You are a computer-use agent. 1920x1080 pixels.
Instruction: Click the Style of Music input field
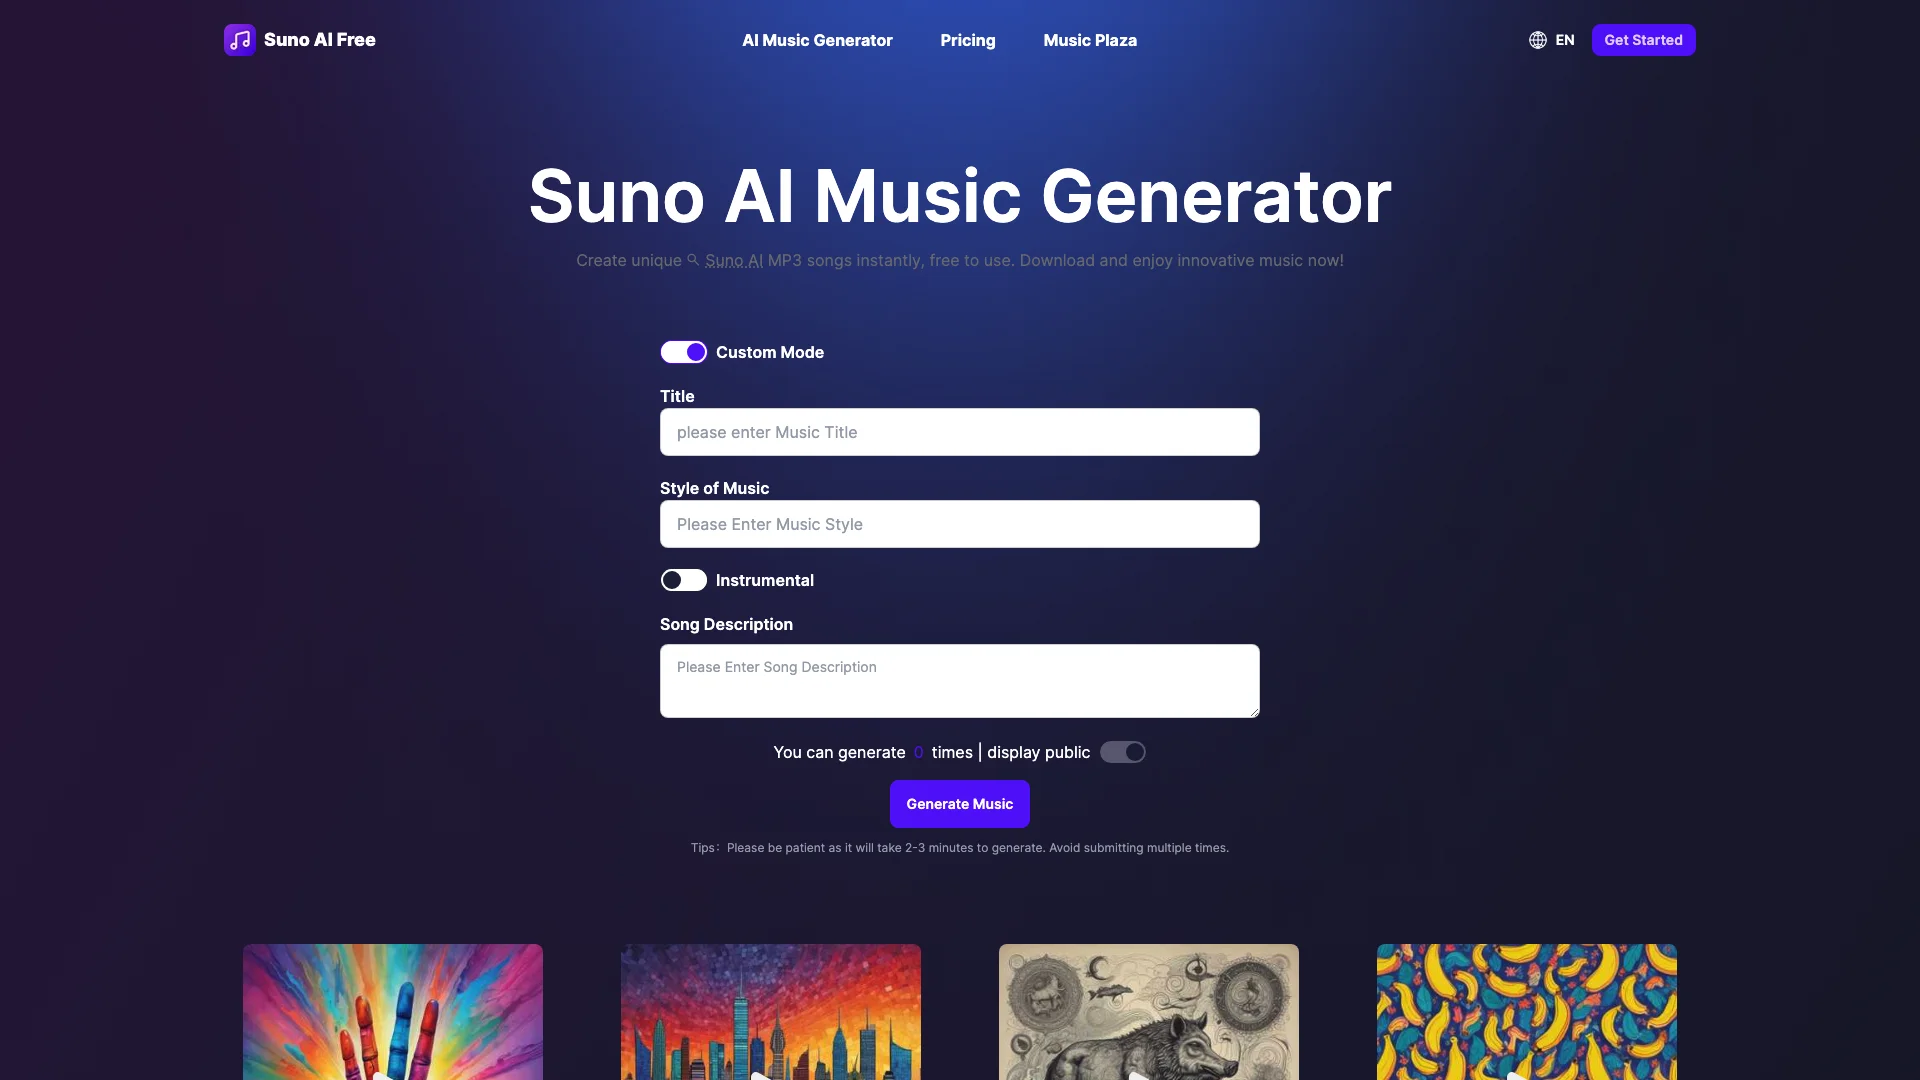[x=960, y=524]
